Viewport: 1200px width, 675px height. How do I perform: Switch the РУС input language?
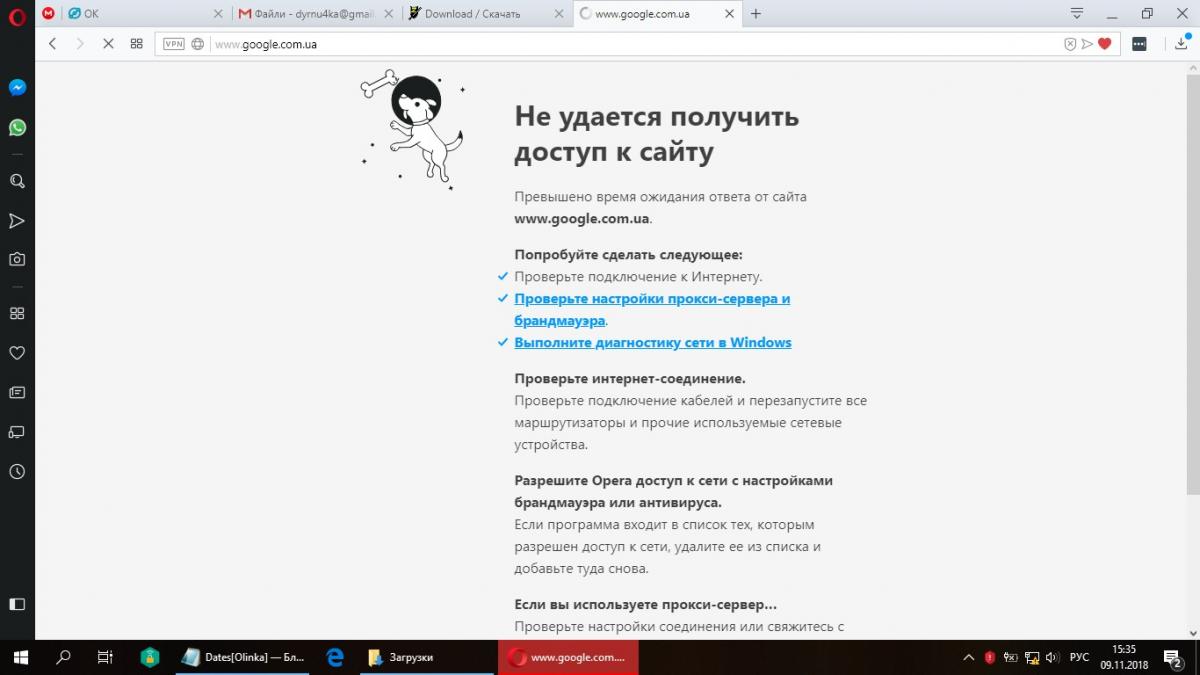point(1079,657)
